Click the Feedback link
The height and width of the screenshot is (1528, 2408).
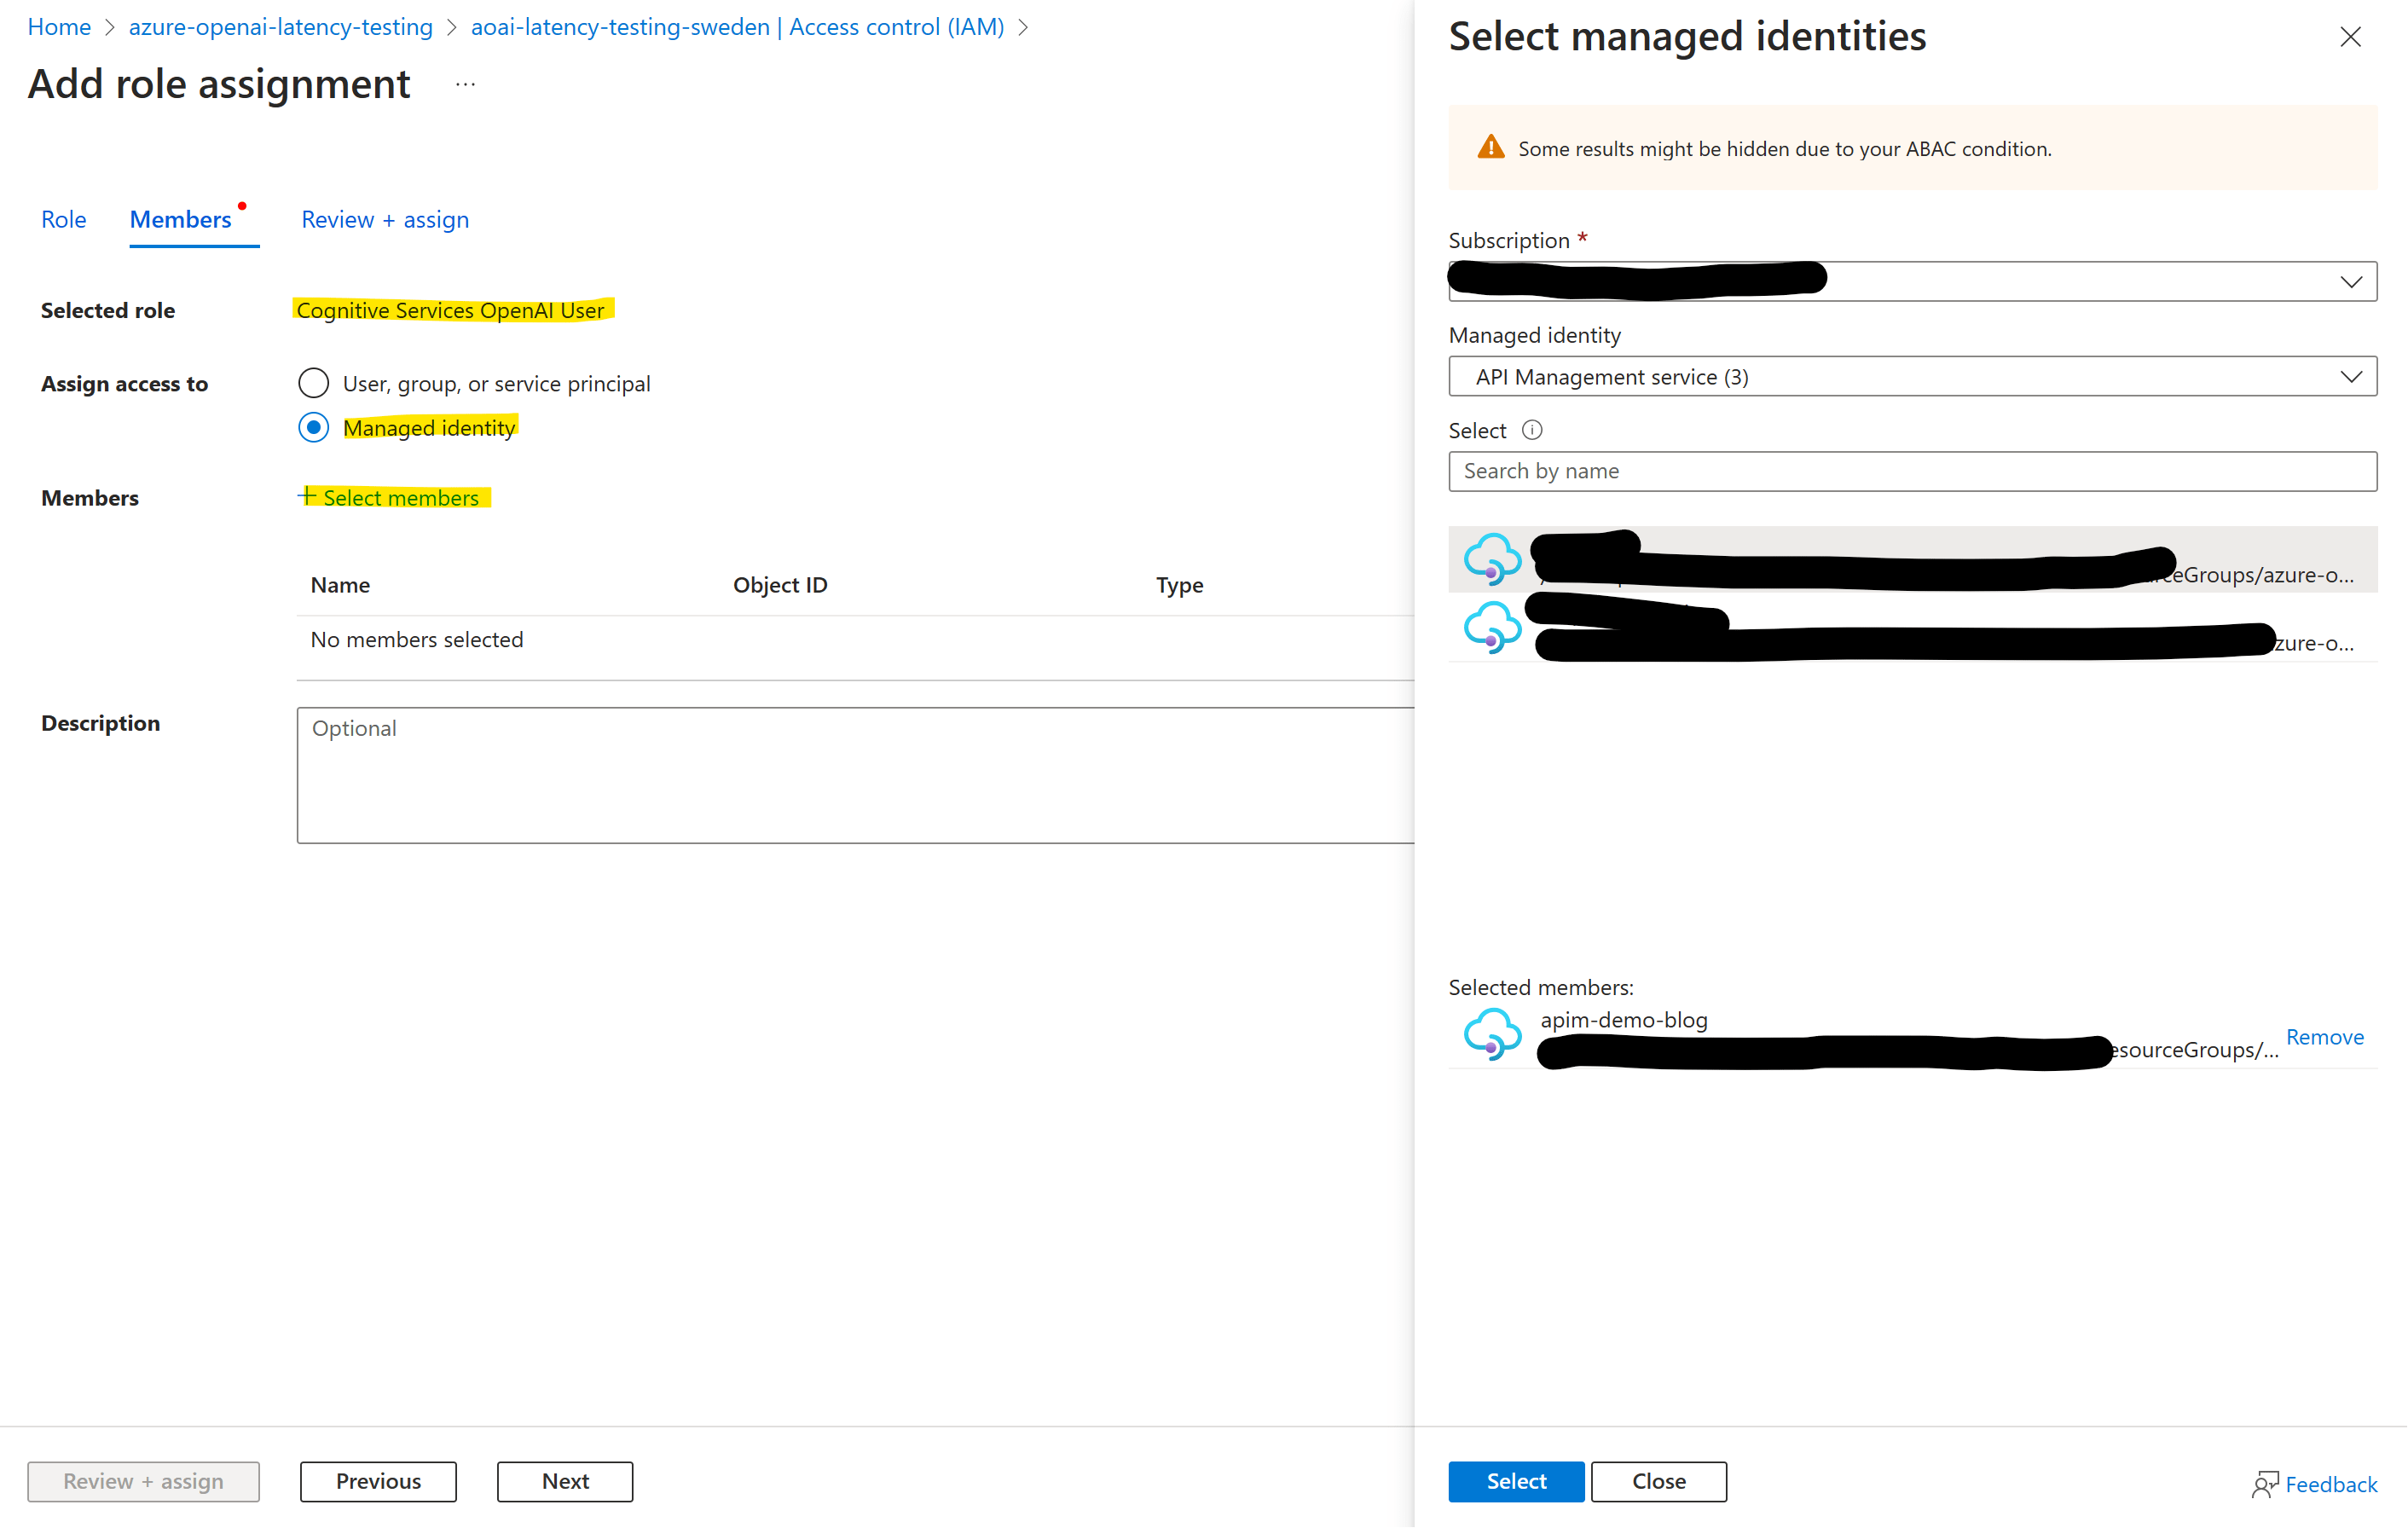2331,1484
